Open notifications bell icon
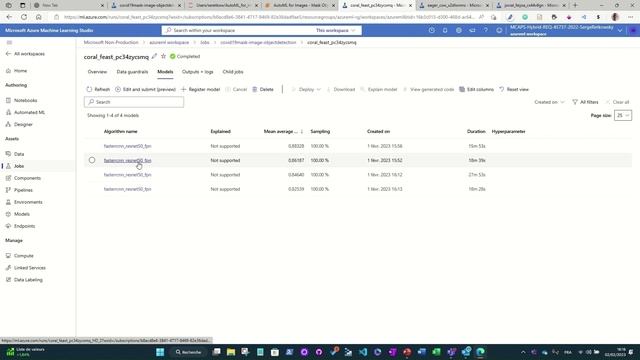The width and height of the screenshot is (640, 360). (445, 30)
